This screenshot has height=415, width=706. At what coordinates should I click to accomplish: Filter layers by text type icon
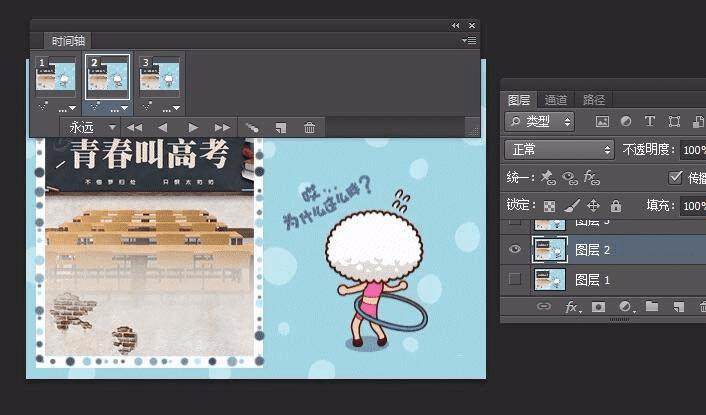[649, 121]
